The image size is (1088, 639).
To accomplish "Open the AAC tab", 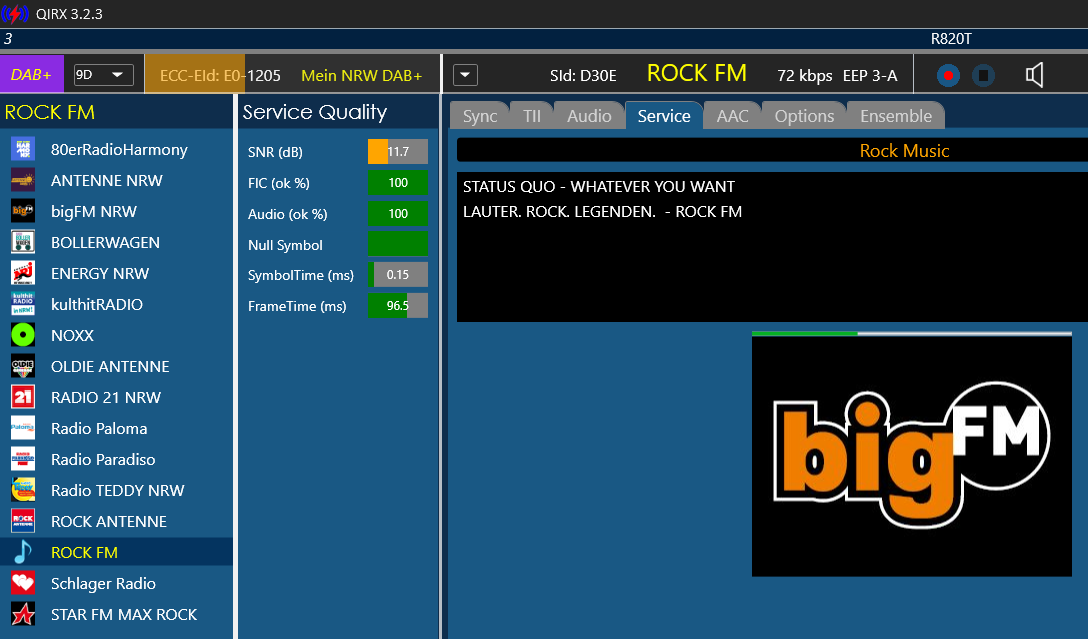I will click(732, 116).
